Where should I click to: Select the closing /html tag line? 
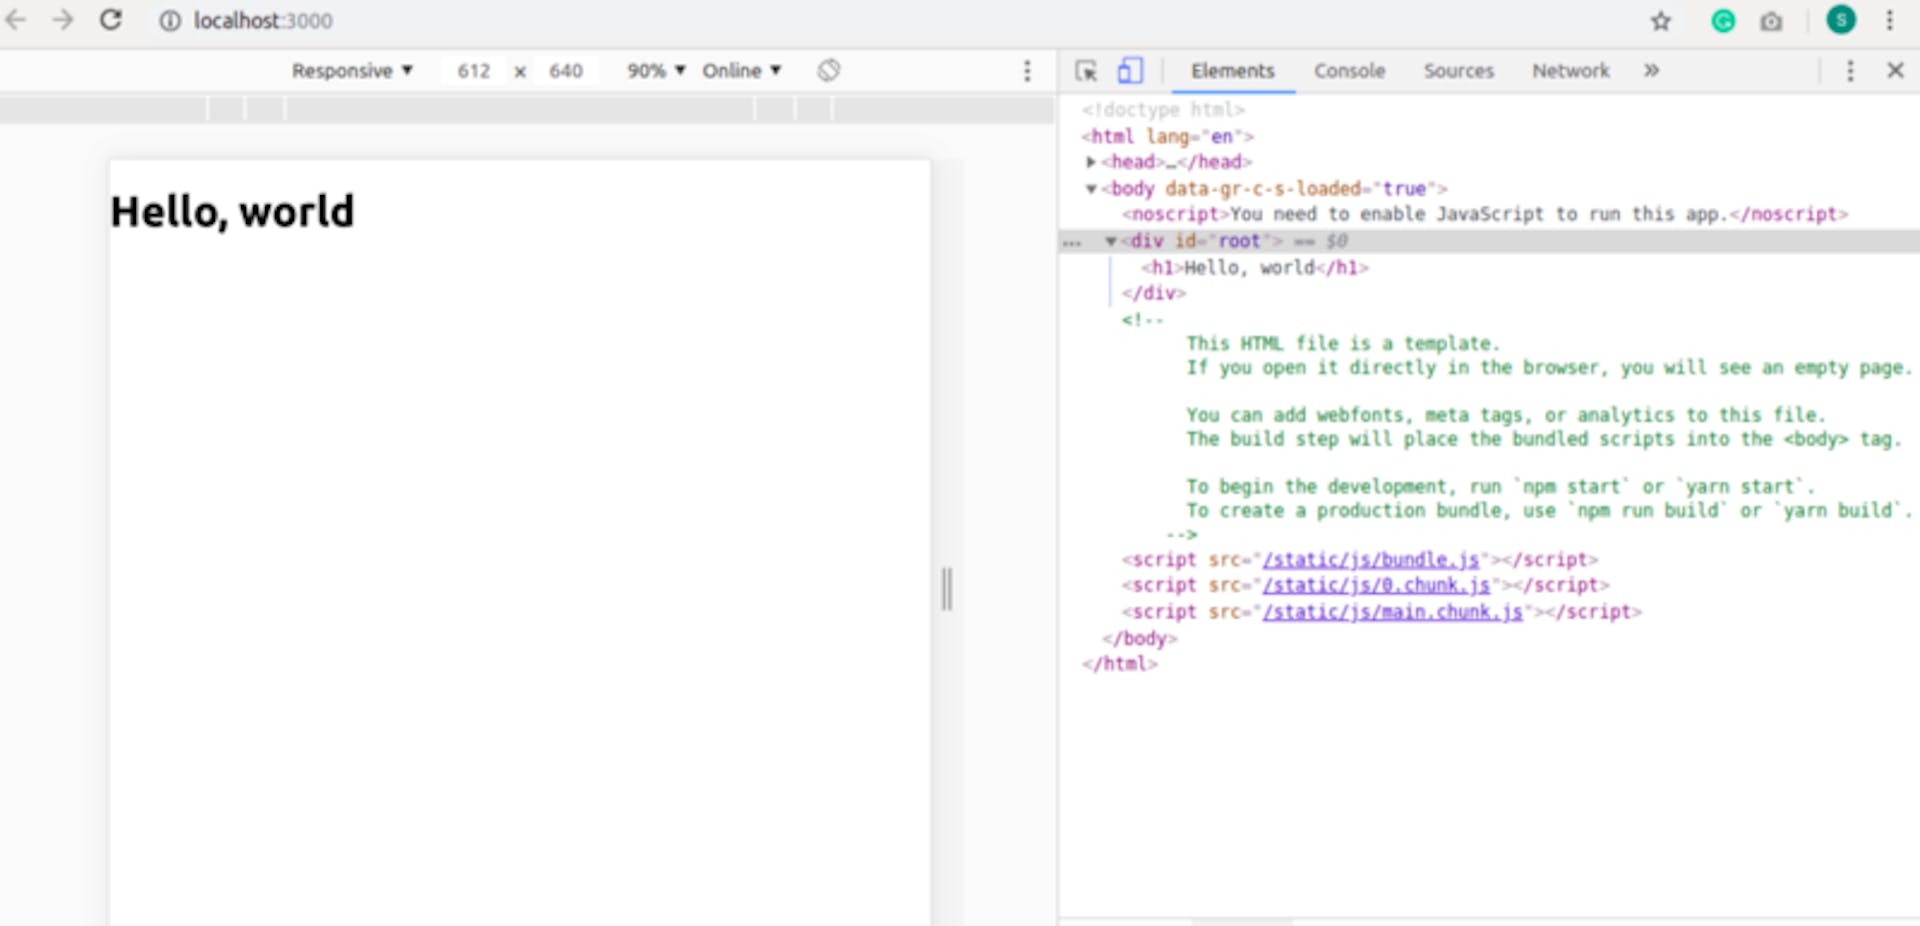(x=1119, y=663)
